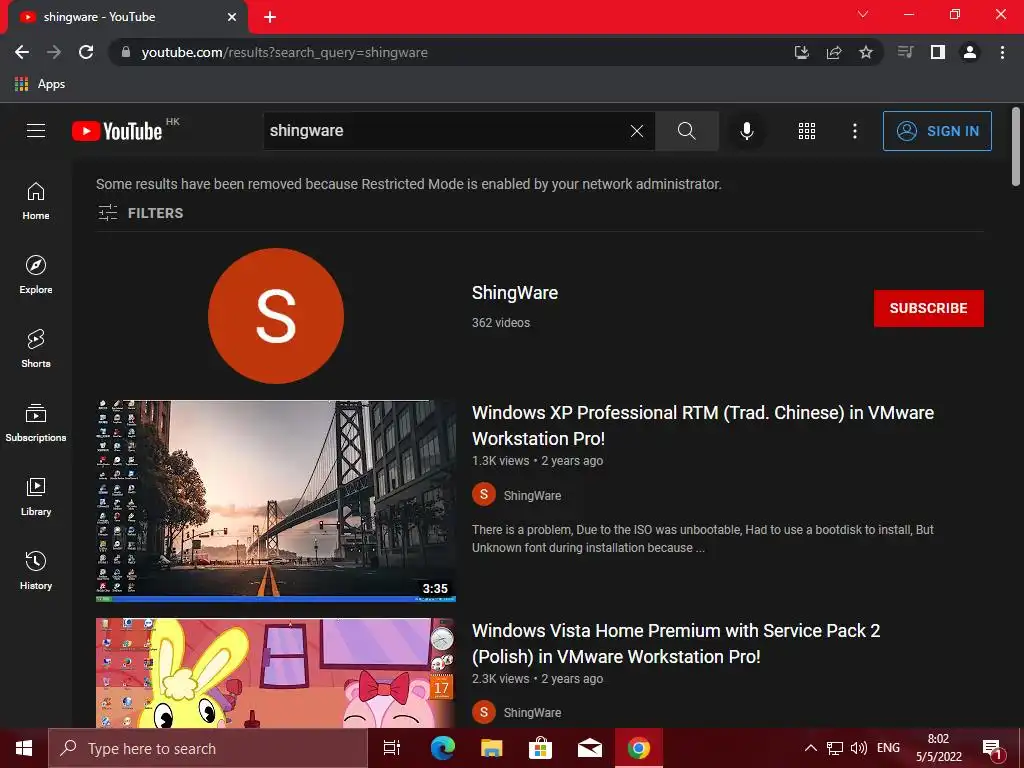Open the Explore sidebar item

point(36,275)
